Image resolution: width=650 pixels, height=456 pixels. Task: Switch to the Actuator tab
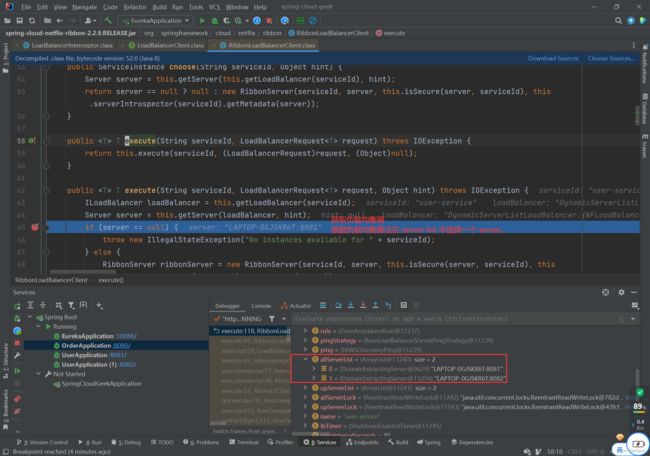(296, 306)
